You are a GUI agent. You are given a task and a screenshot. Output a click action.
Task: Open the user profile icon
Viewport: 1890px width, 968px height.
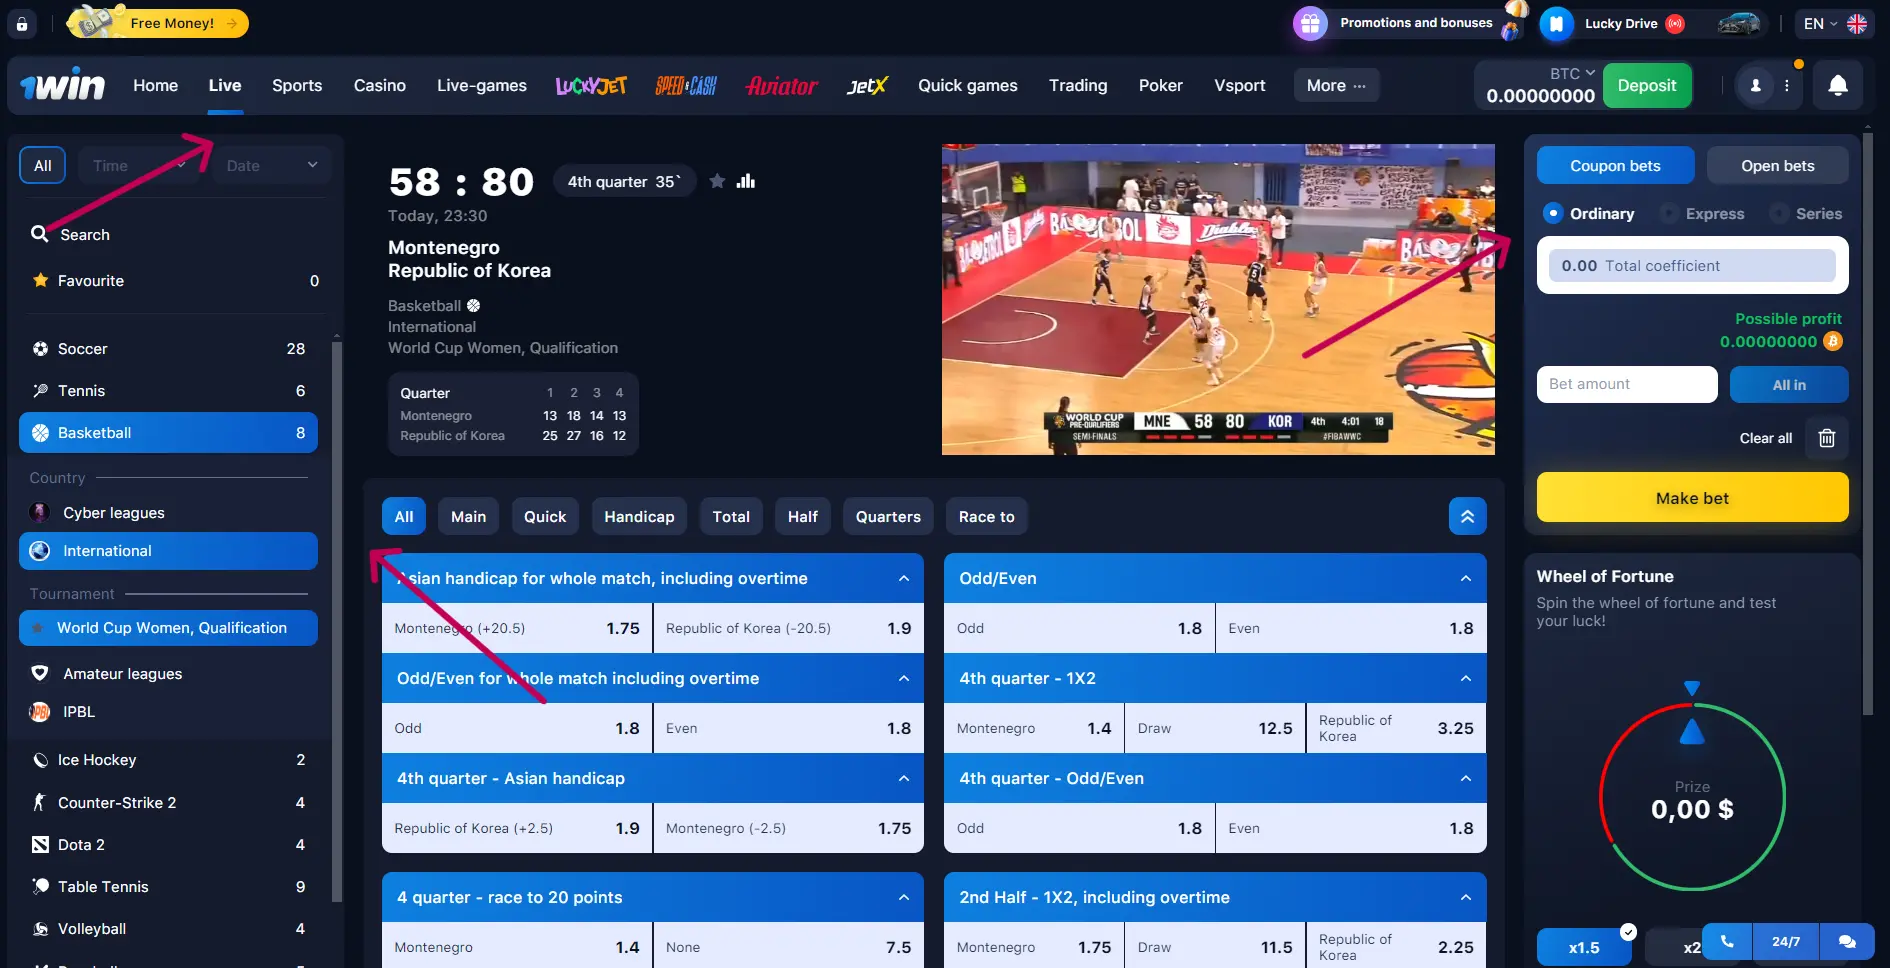pos(1755,86)
